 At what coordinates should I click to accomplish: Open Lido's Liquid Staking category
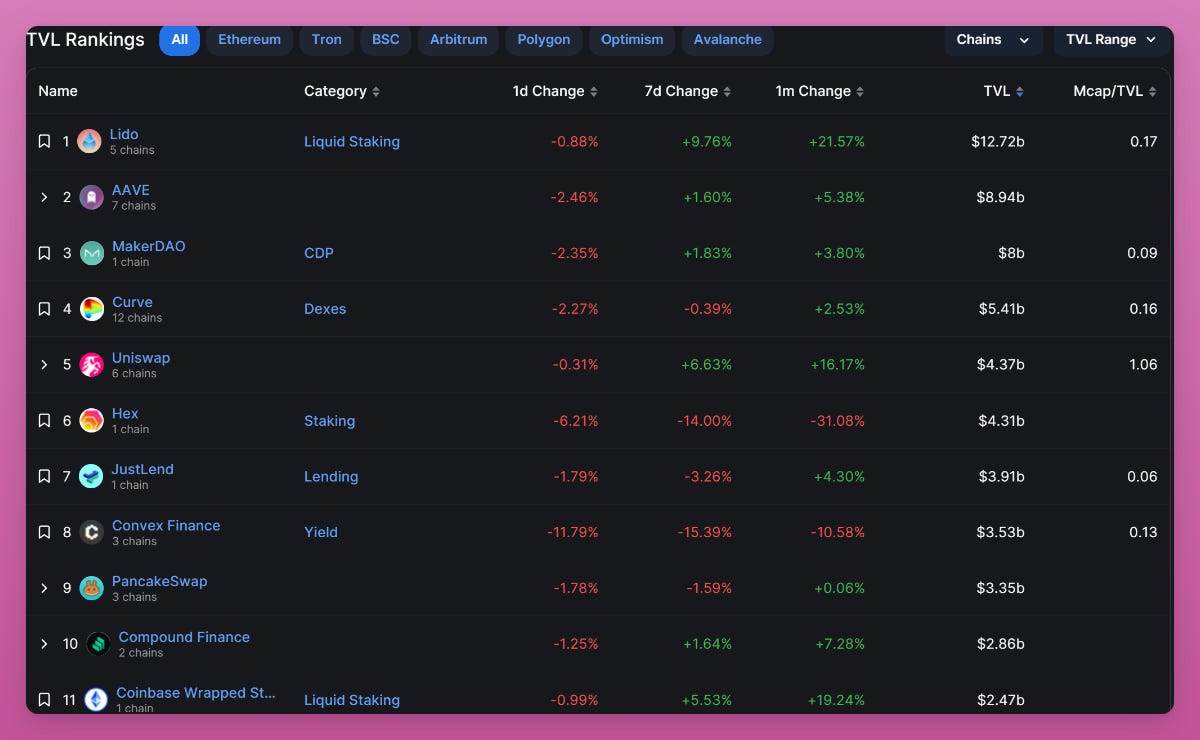pyautogui.click(x=352, y=142)
